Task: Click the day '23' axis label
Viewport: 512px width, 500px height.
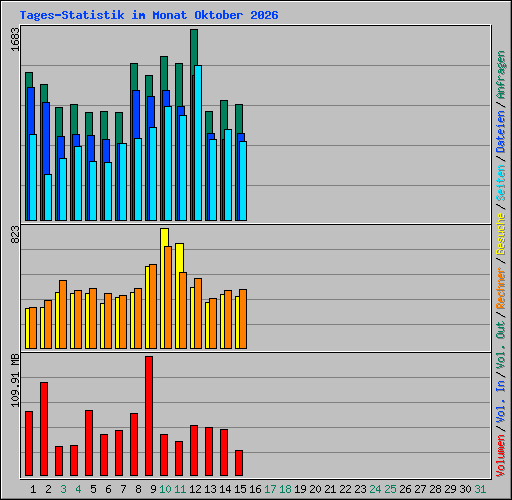Action: point(361,489)
